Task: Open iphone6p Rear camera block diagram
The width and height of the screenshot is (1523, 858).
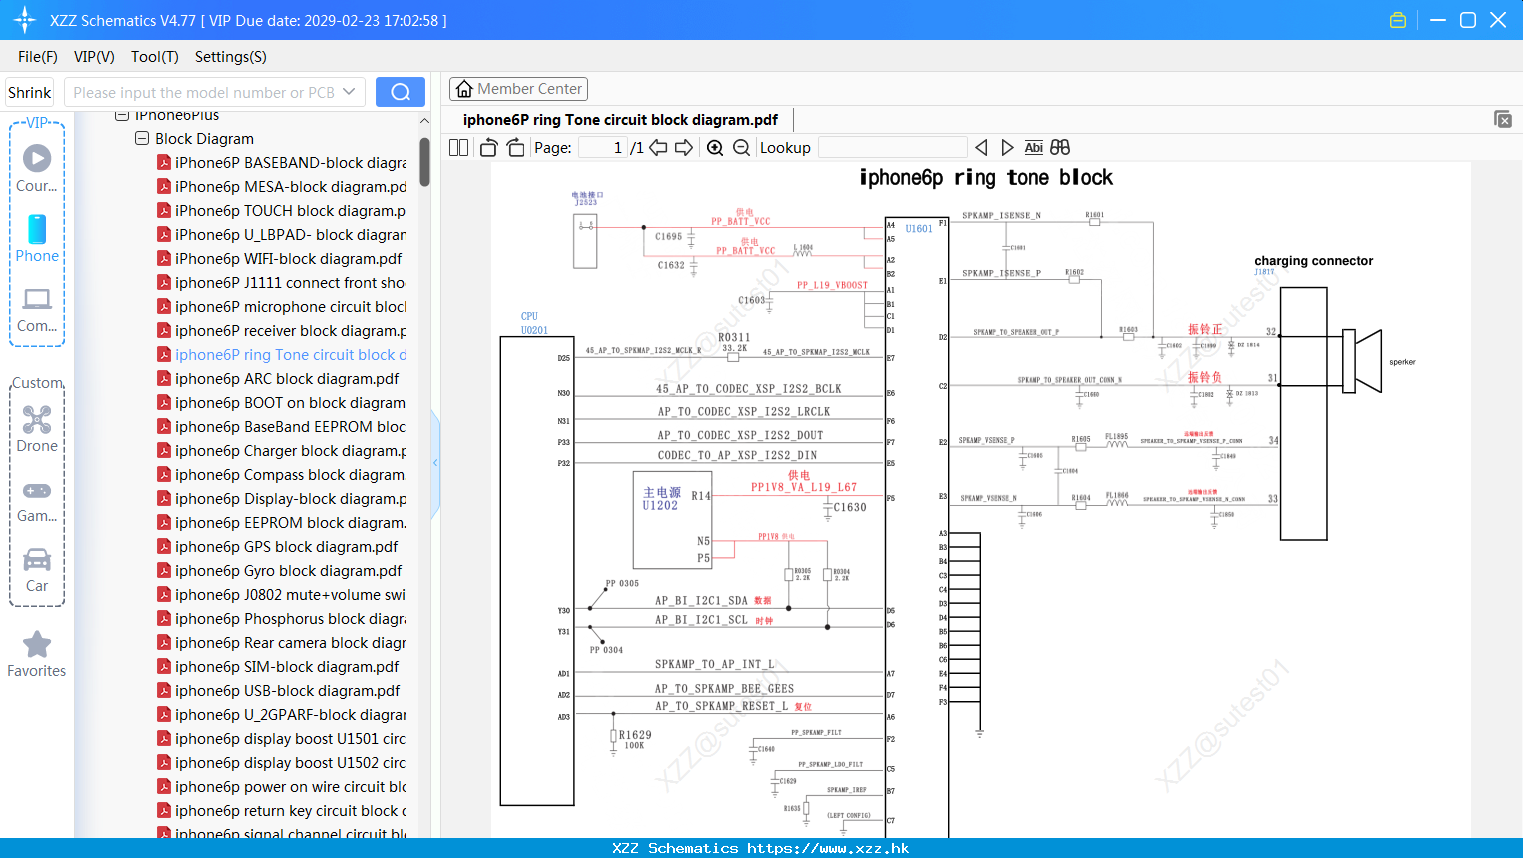Action: coord(281,642)
